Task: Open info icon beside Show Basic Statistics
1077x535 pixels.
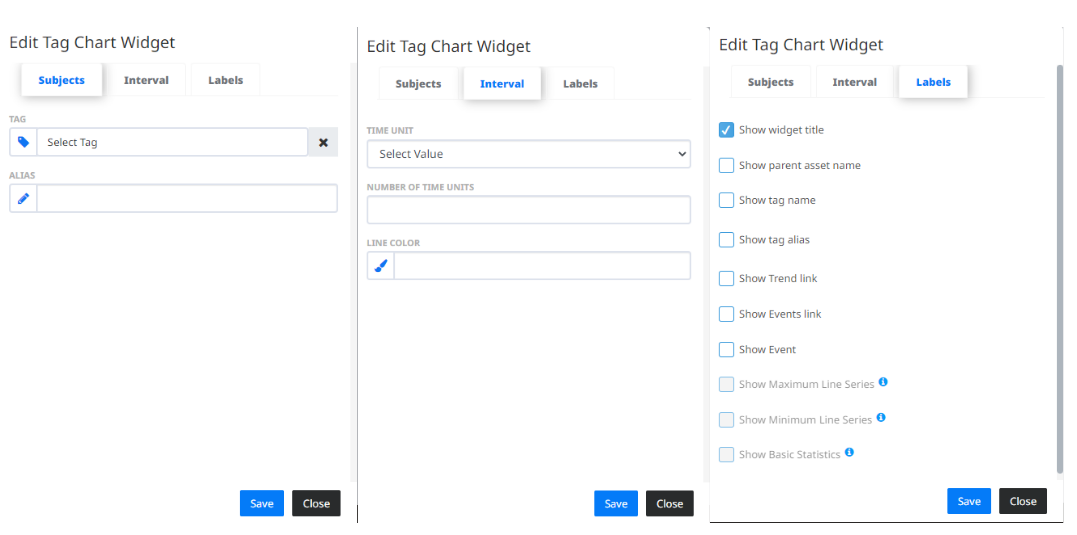Action: pyautogui.click(x=850, y=453)
